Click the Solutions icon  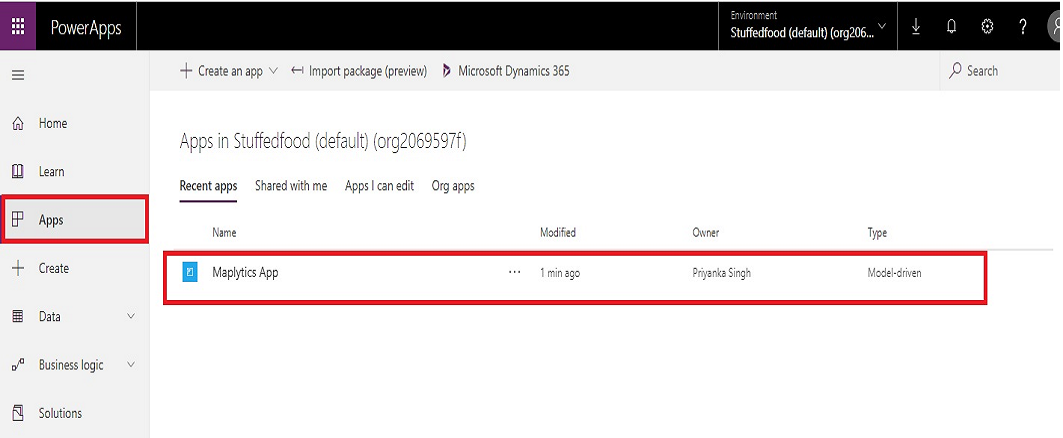click(18, 413)
